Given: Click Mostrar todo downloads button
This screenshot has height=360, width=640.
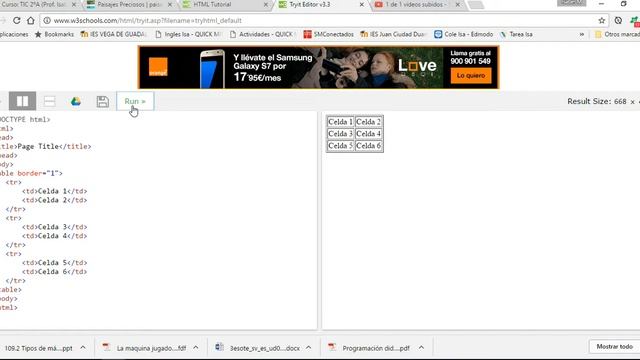Looking at the screenshot, I should [615, 347].
